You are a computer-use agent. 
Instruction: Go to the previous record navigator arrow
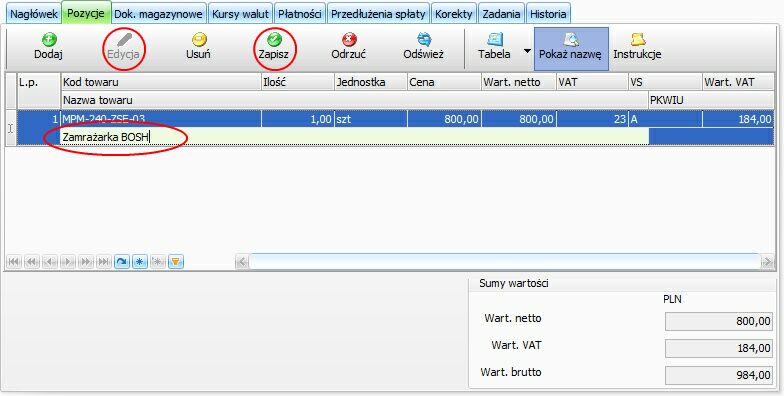tap(50, 262)
